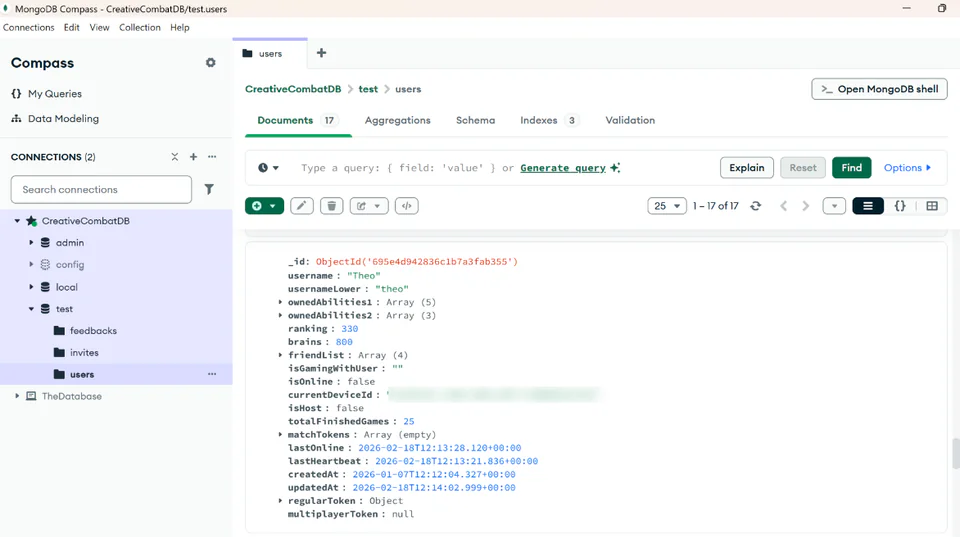Collapse all connections with X-arrows icon

pos(174,157)
